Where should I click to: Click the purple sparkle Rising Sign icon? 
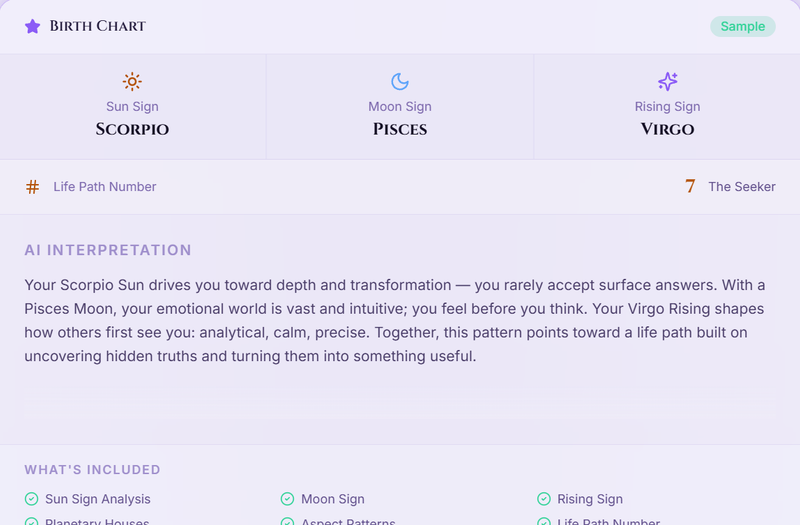[x=667, y=82]
